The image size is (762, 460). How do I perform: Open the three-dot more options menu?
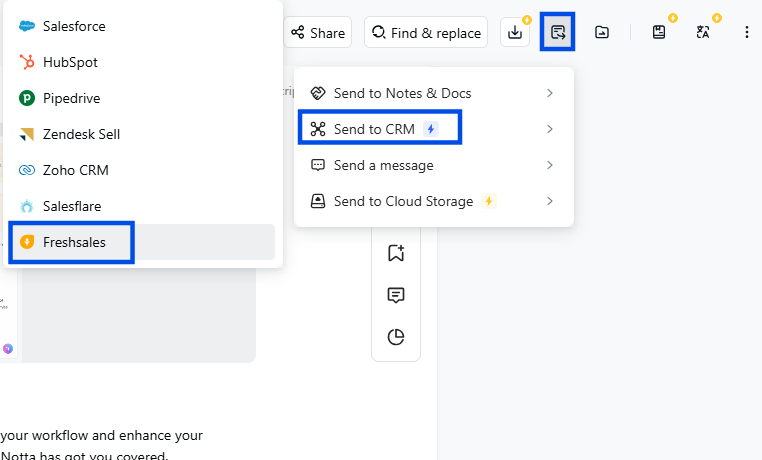746,33
